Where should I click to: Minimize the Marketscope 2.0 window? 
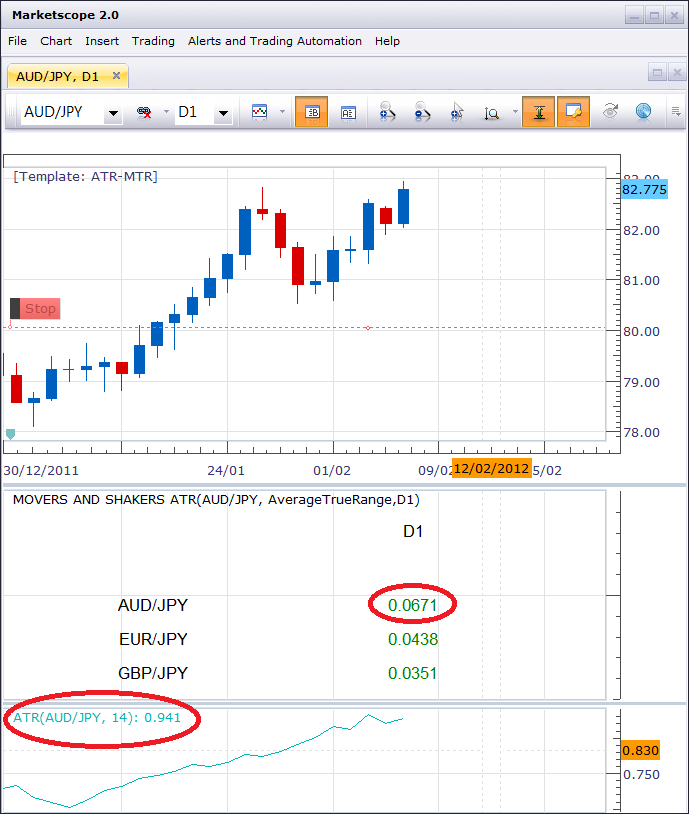[x=634, y=16]
